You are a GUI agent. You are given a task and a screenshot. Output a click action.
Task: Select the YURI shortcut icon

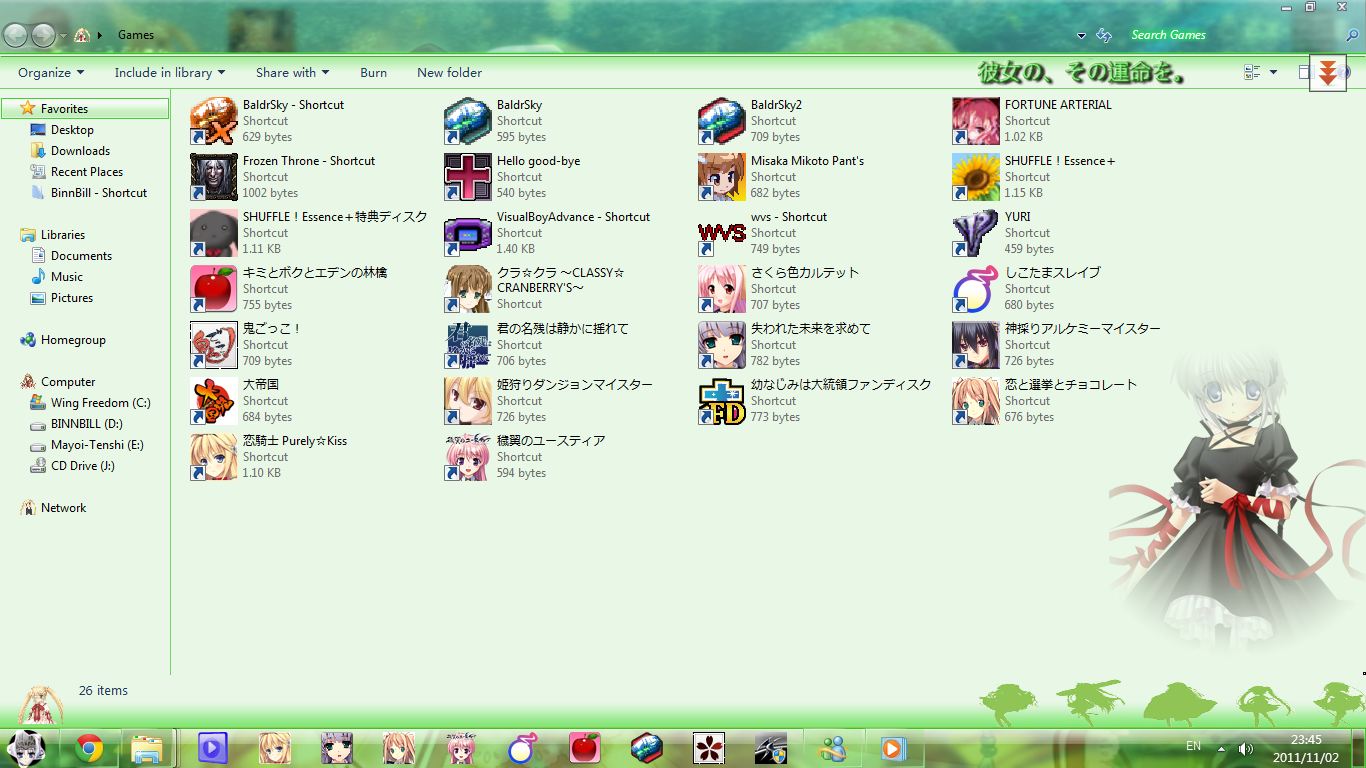(x=976, y=233)
